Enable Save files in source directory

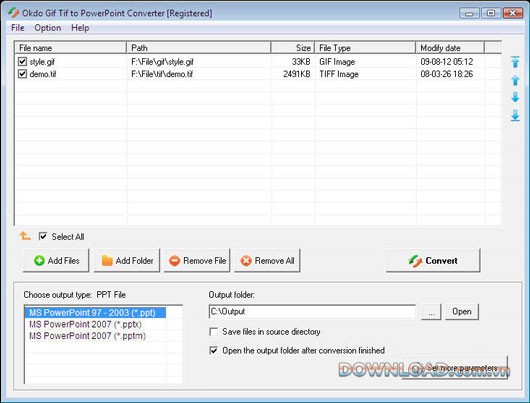coord(214,332)
